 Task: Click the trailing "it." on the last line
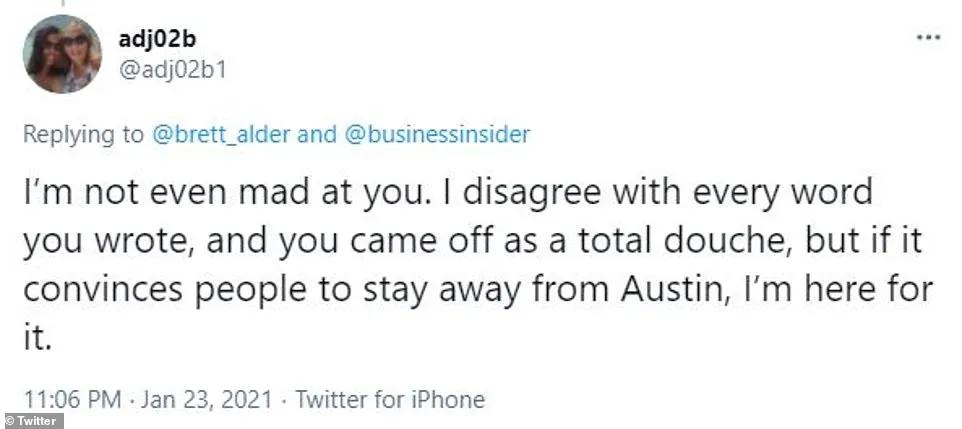tap(37, 340)
